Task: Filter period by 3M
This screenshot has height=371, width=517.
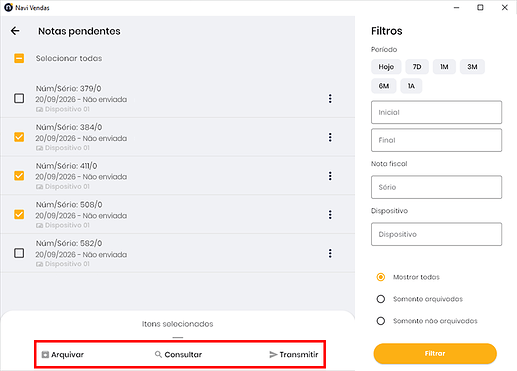Action: click(472, 67)
